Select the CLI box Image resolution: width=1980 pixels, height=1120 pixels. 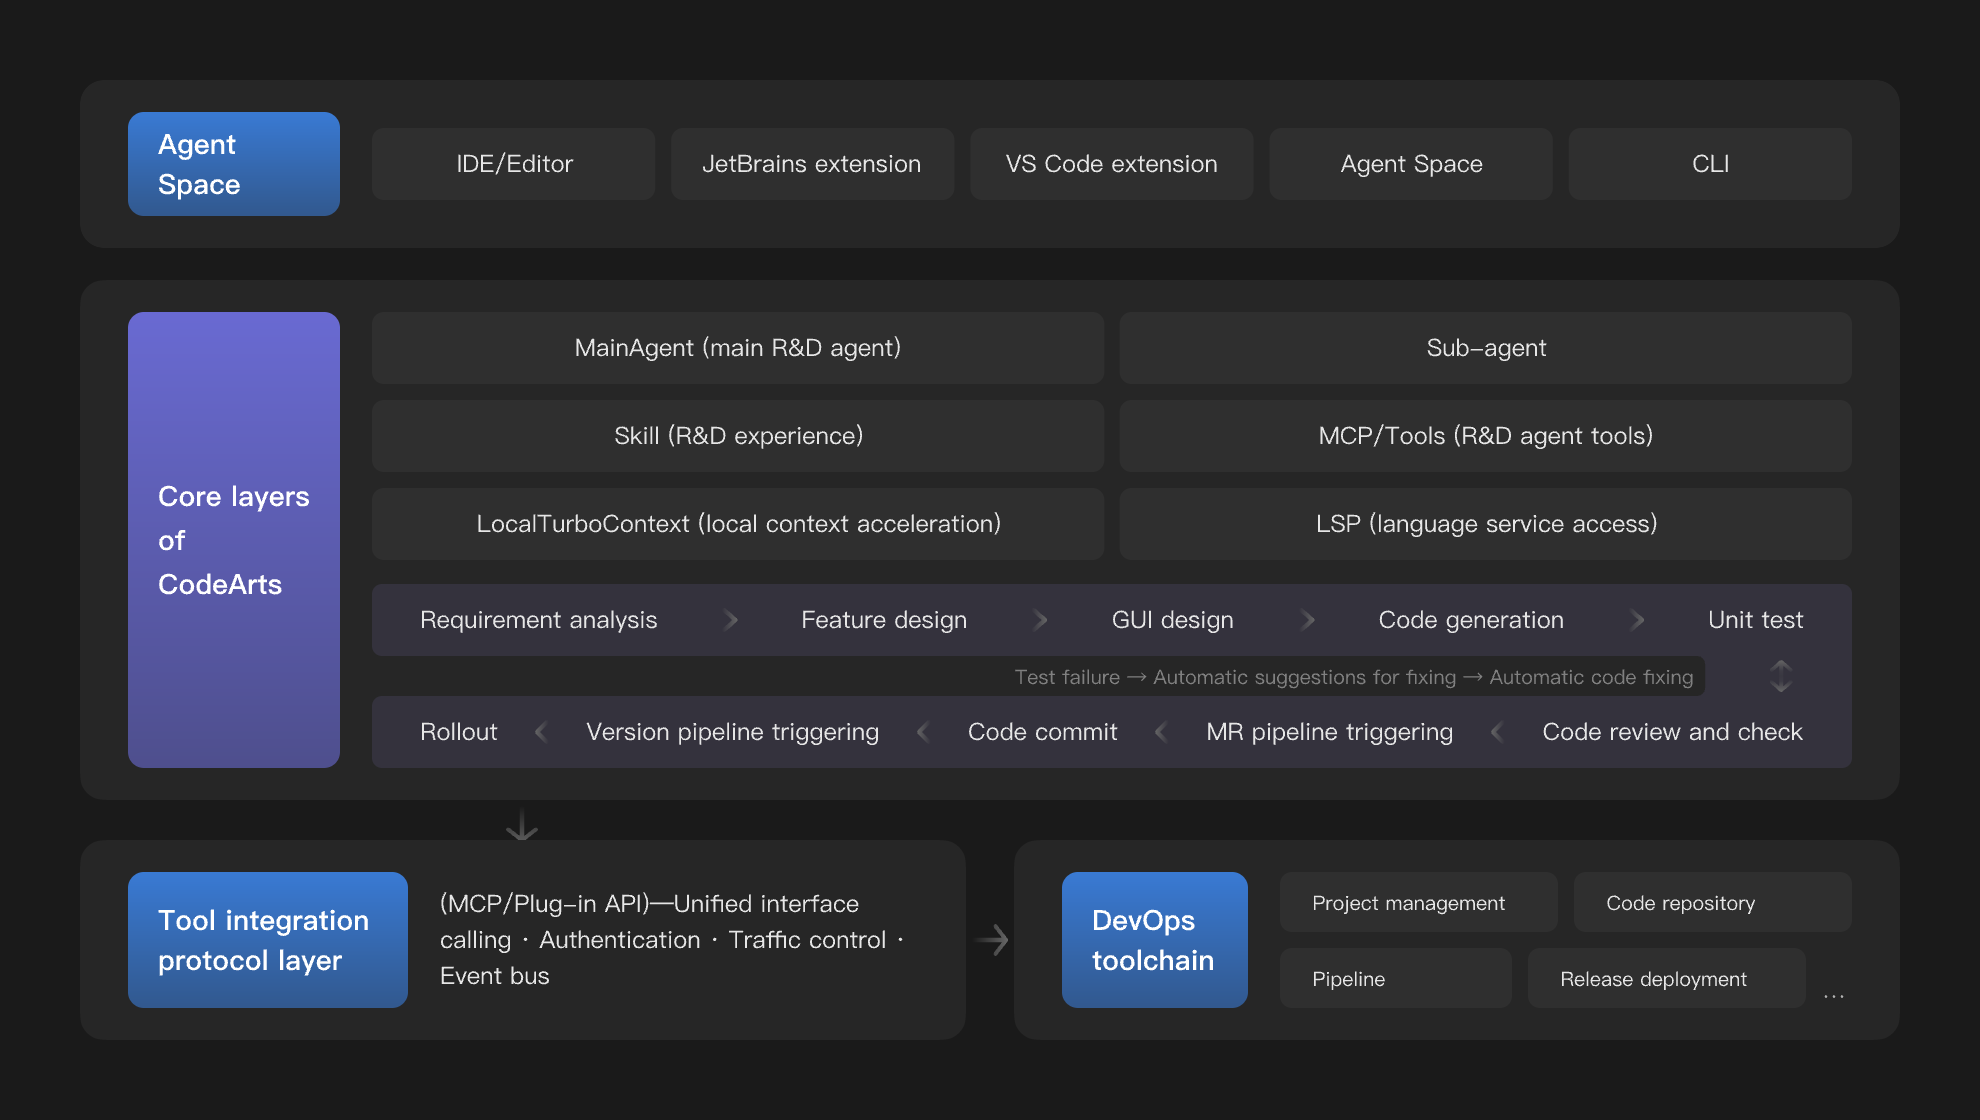click(x=1710, y=164)
